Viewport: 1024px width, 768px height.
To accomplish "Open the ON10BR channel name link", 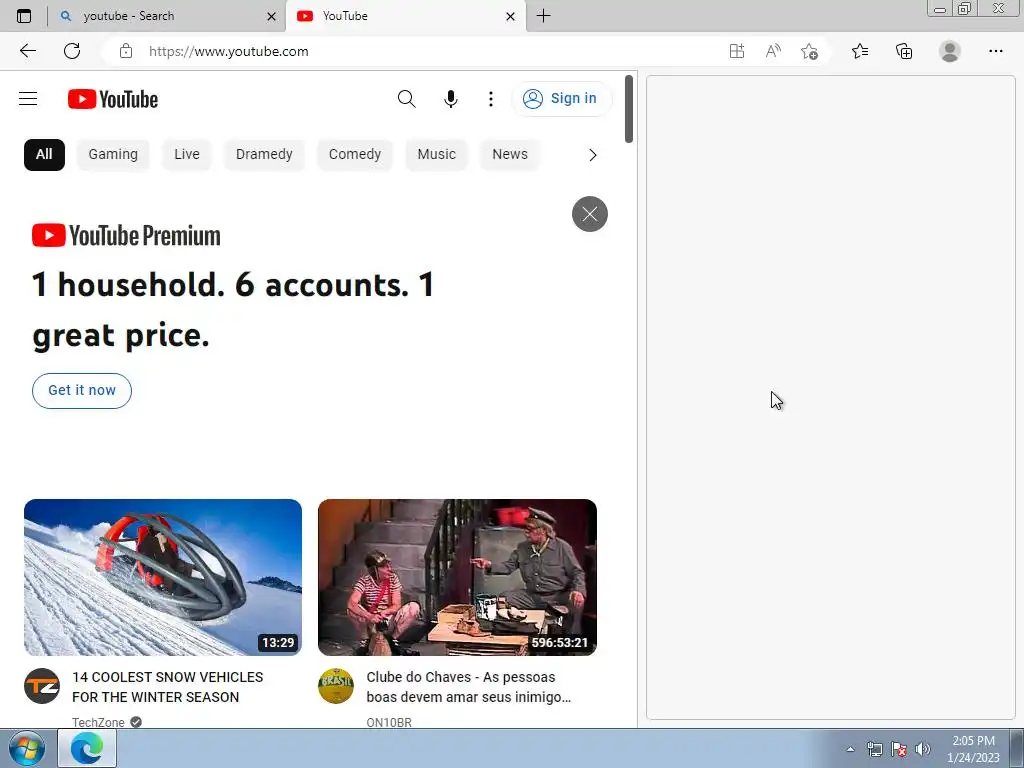I will pyautogui.click(x=389, y=722).
